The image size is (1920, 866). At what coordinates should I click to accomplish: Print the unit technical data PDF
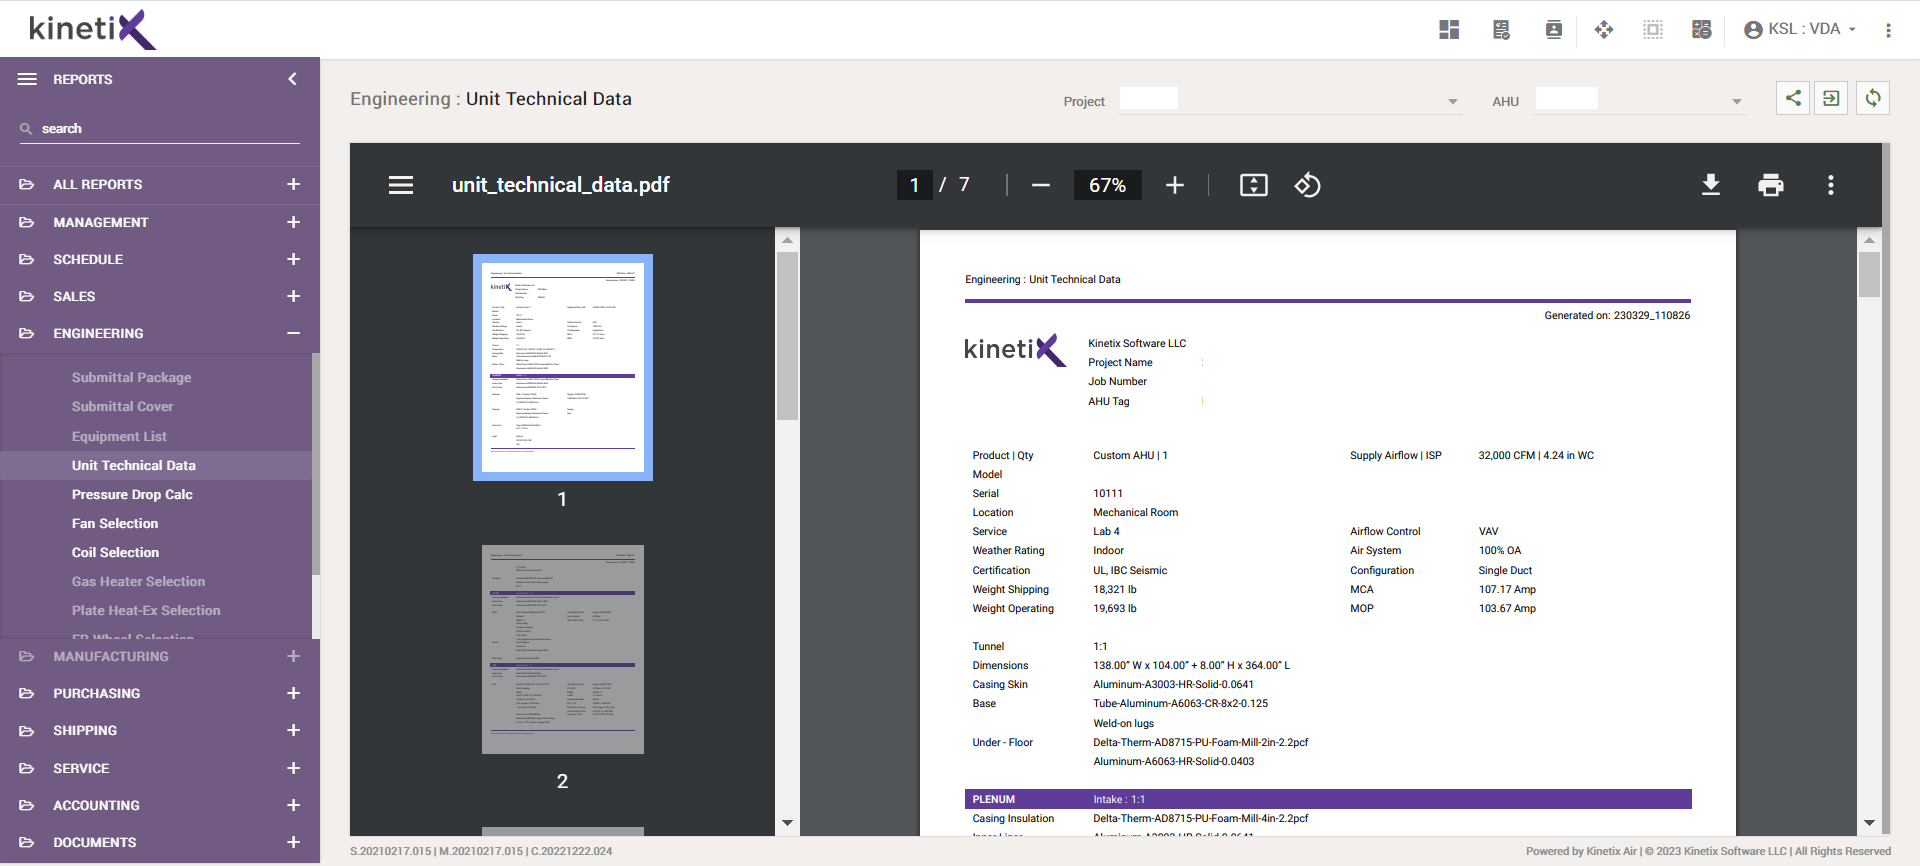pyautogui.click(x=1770, y=185)
